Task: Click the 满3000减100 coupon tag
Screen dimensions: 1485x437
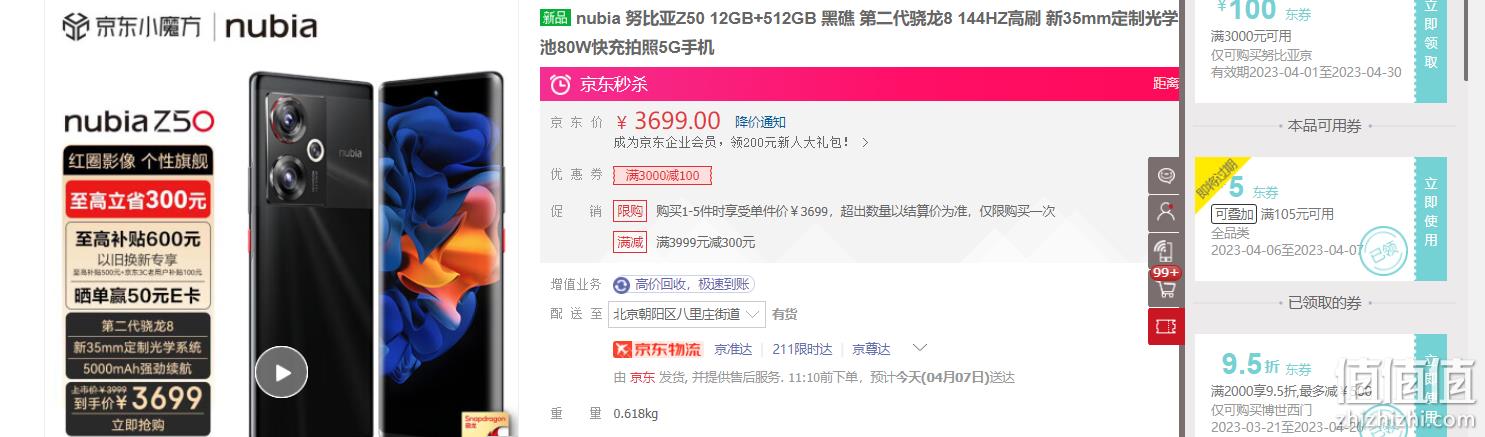Action: click(662, 176)
